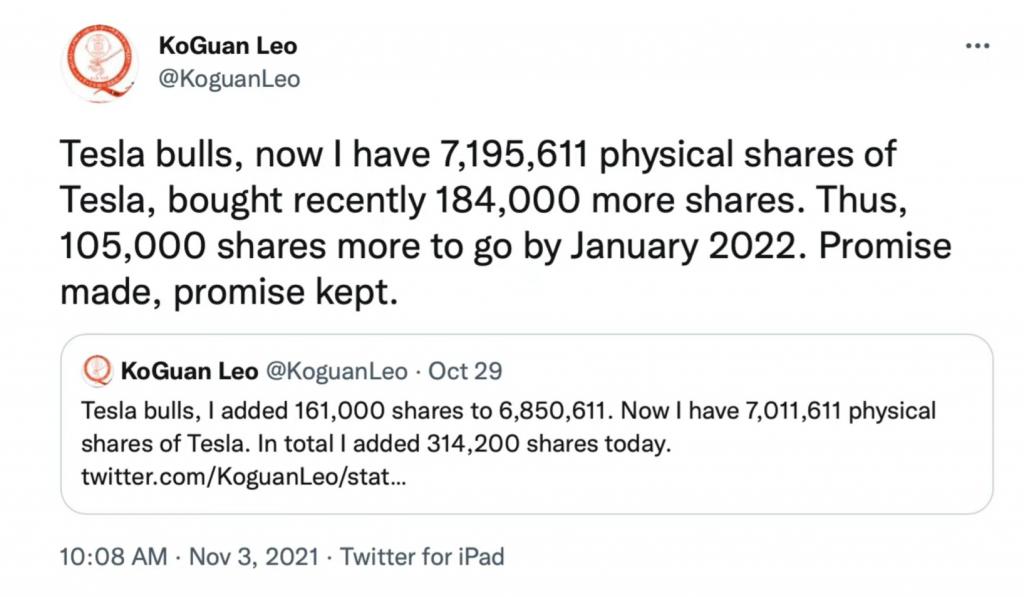The image size is (1024, 597).
Task: Open the twitter.com/KoguanLeo/stat… link
Action: tap(244, 477)
